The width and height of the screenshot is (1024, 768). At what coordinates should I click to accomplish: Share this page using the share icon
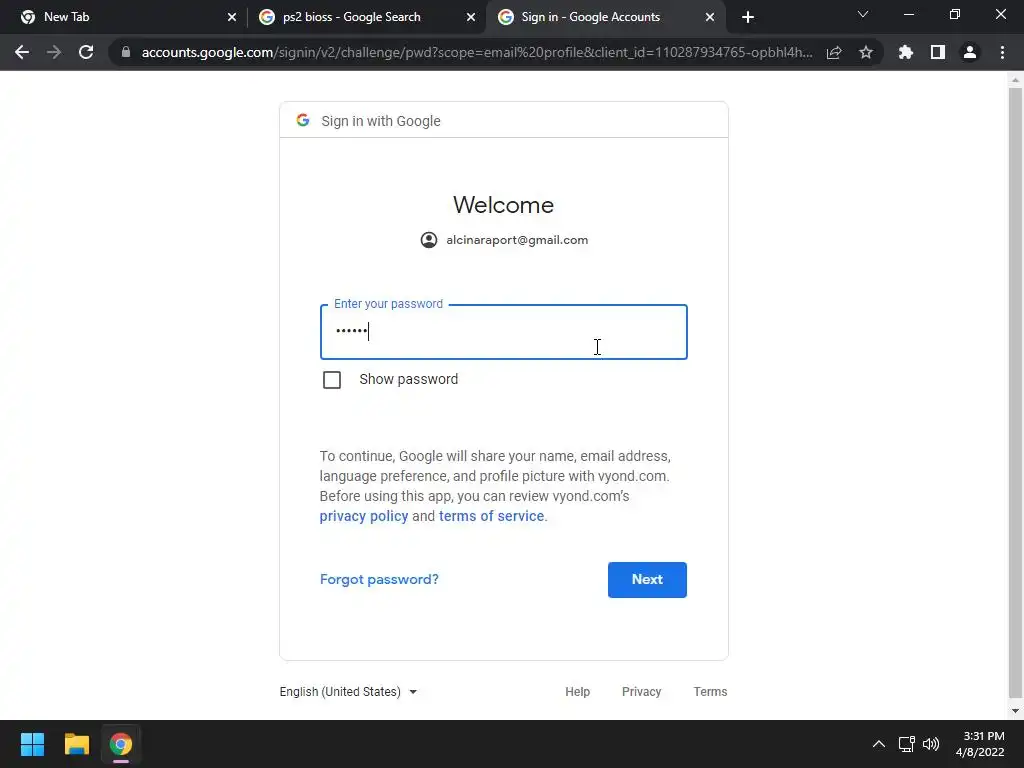(x=834, y=52)
